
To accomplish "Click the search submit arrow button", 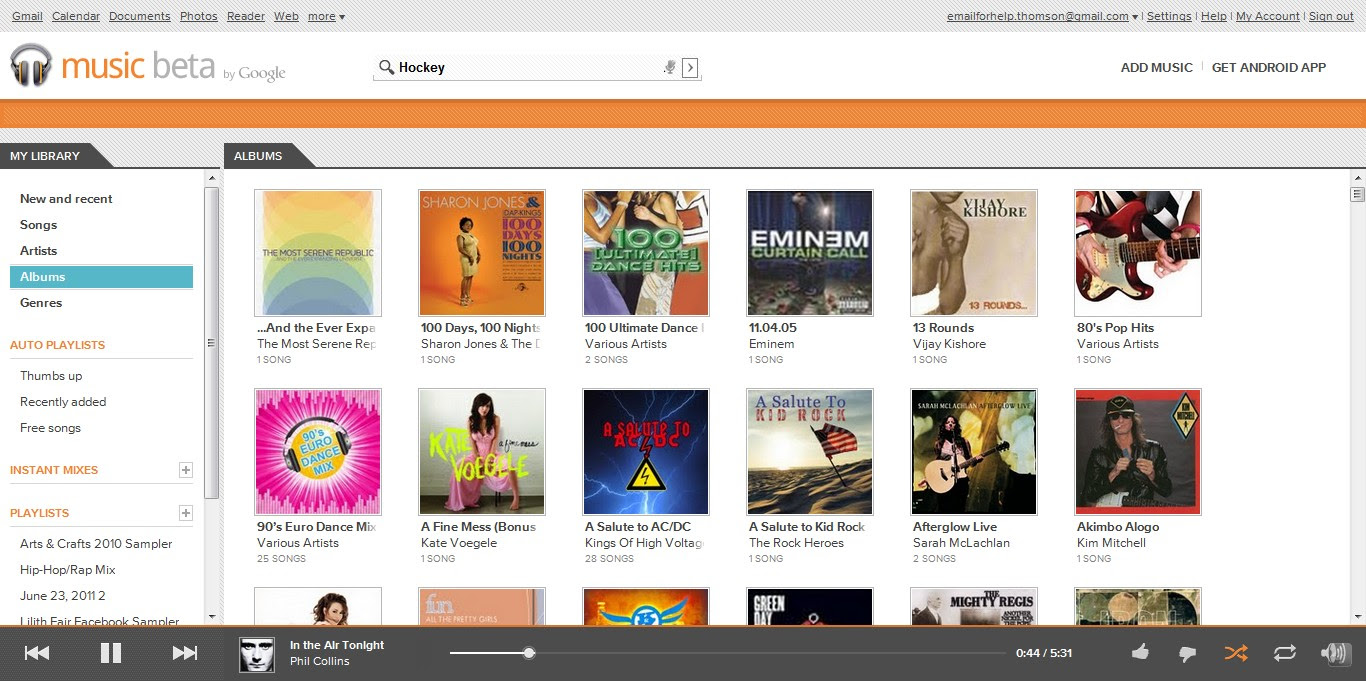I will pyautogui.click(x=690, y=67).
